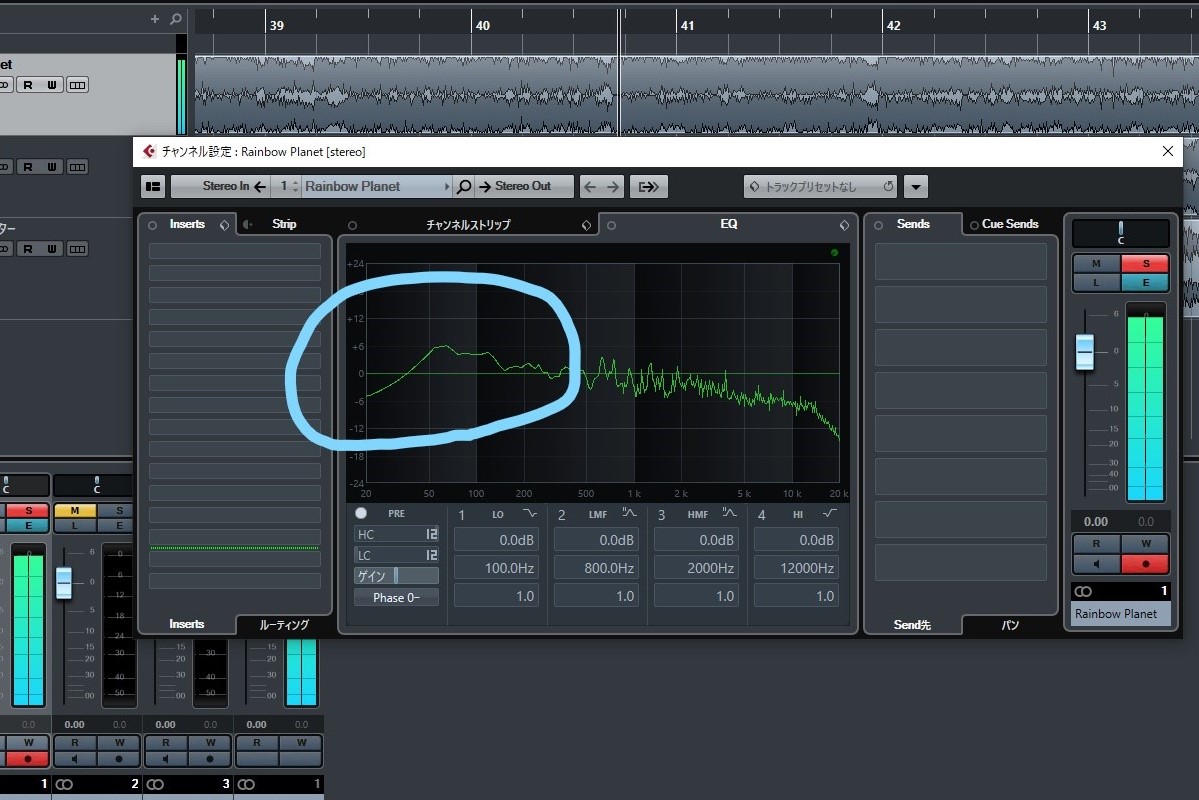Click Write W on first track in track list
1199x800 pixels.
coord(52,85)
